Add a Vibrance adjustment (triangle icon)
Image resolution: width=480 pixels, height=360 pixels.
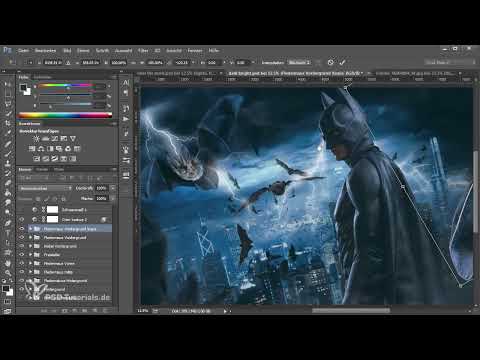73,138
